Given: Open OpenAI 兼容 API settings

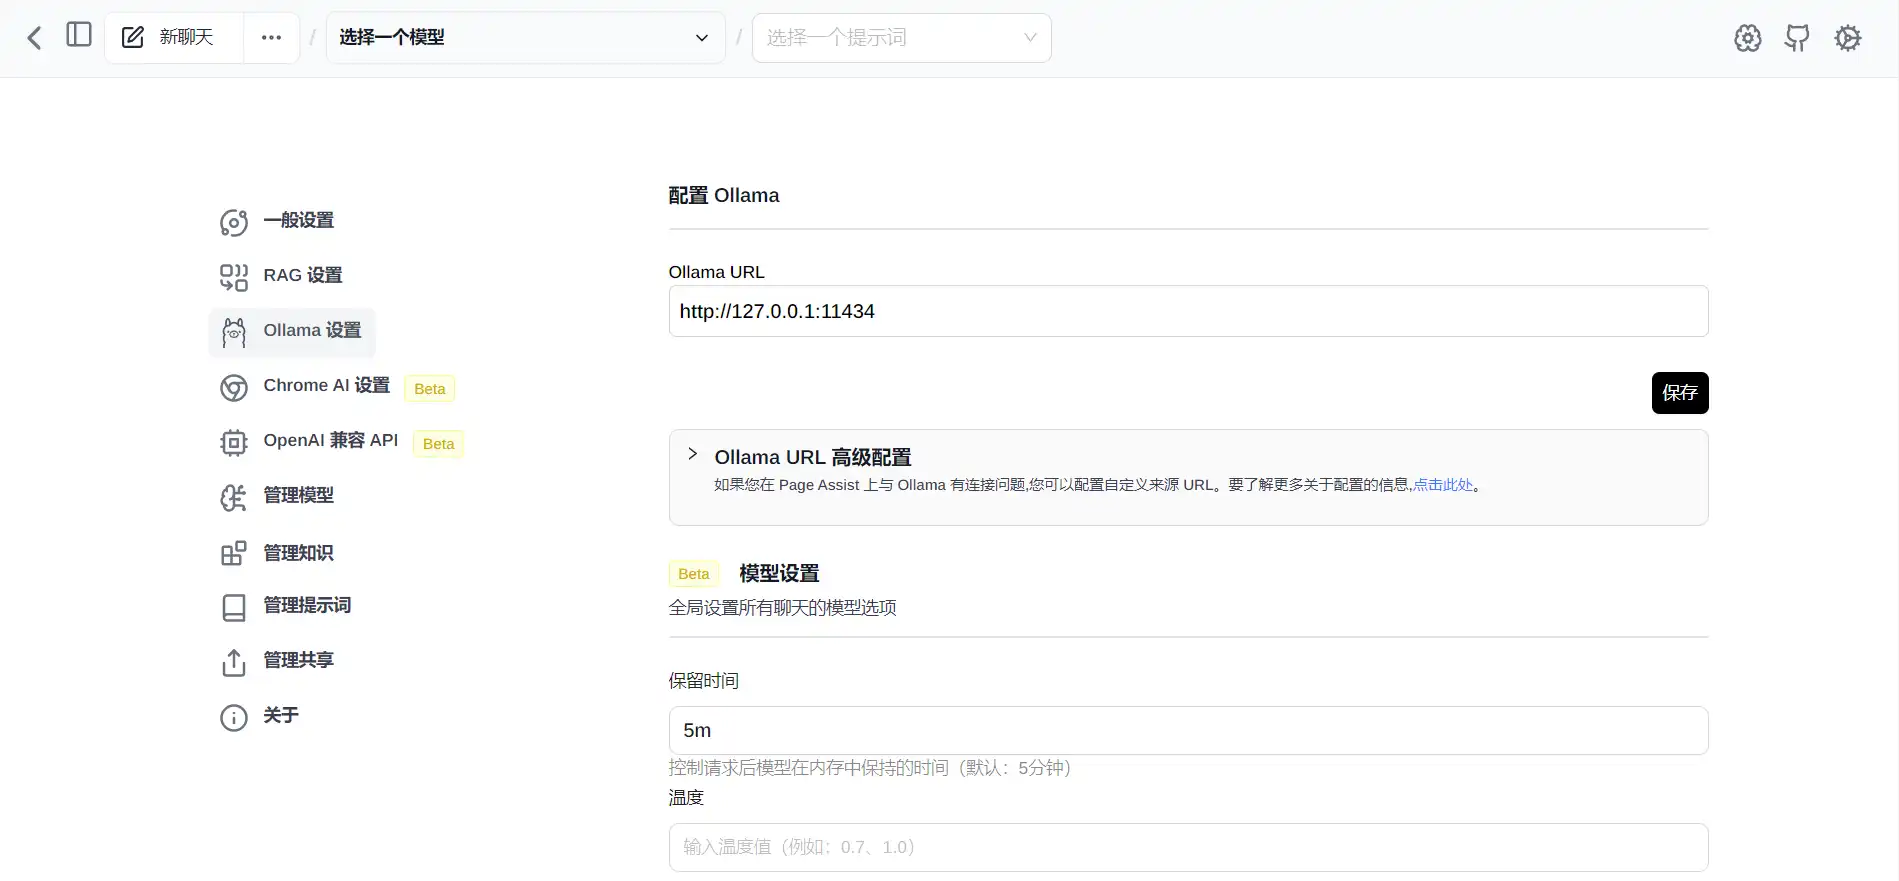Looking at the screenshot, I should 330,440.
